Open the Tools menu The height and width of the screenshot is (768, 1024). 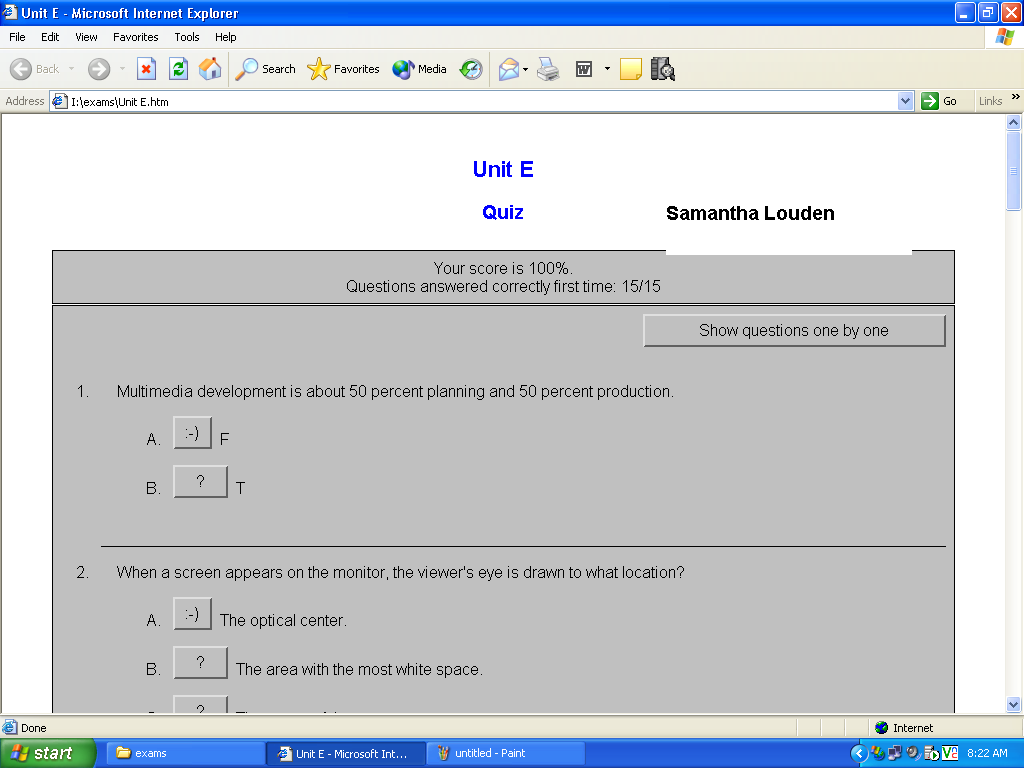187,37
